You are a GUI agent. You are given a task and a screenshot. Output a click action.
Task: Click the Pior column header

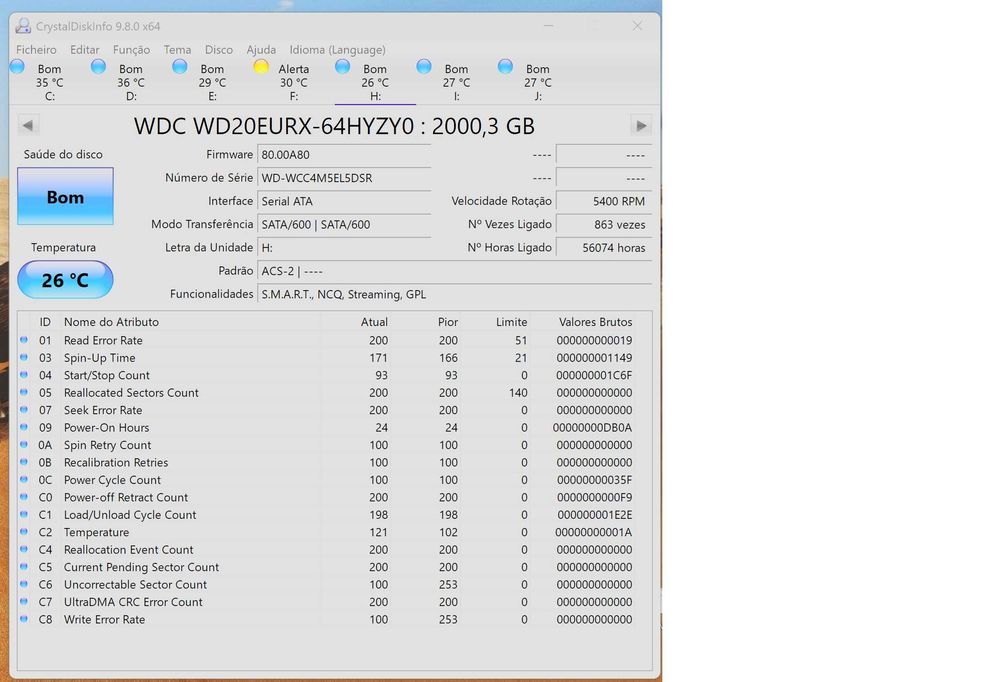tap(448, 322)
